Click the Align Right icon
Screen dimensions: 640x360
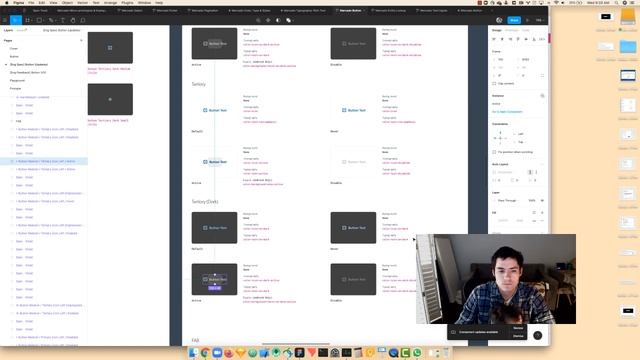(510, 39)
